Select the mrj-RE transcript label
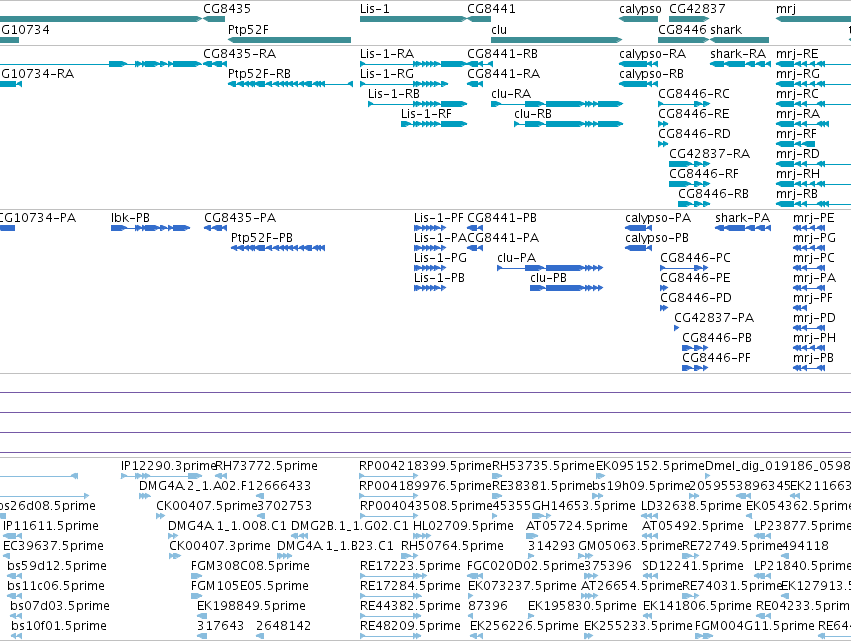The height and width of the screenshot is (641, 851). (x=797, y=54)
